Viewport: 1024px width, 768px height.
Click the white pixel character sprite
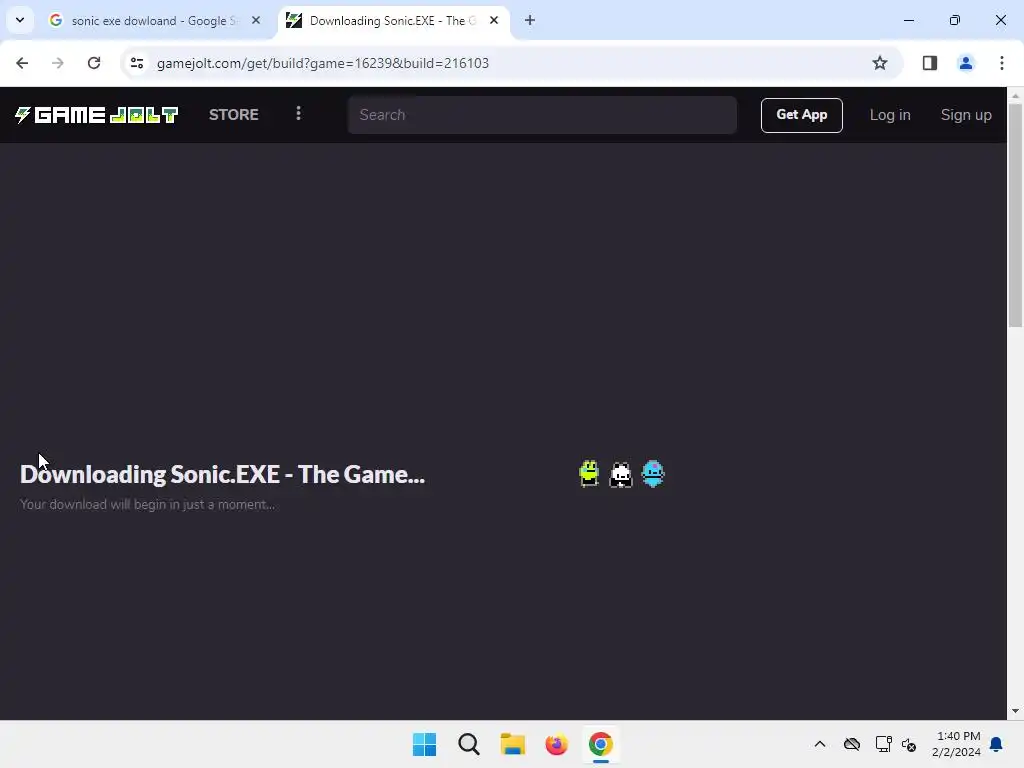pos(620,474)
